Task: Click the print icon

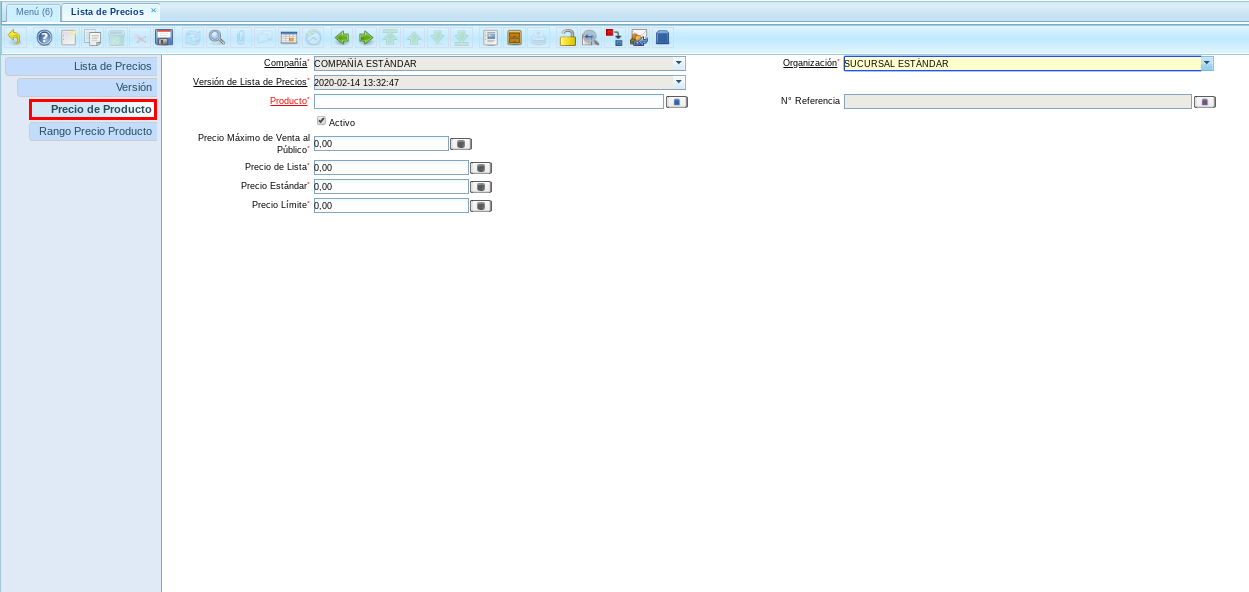Action: [x=538, y=38]
